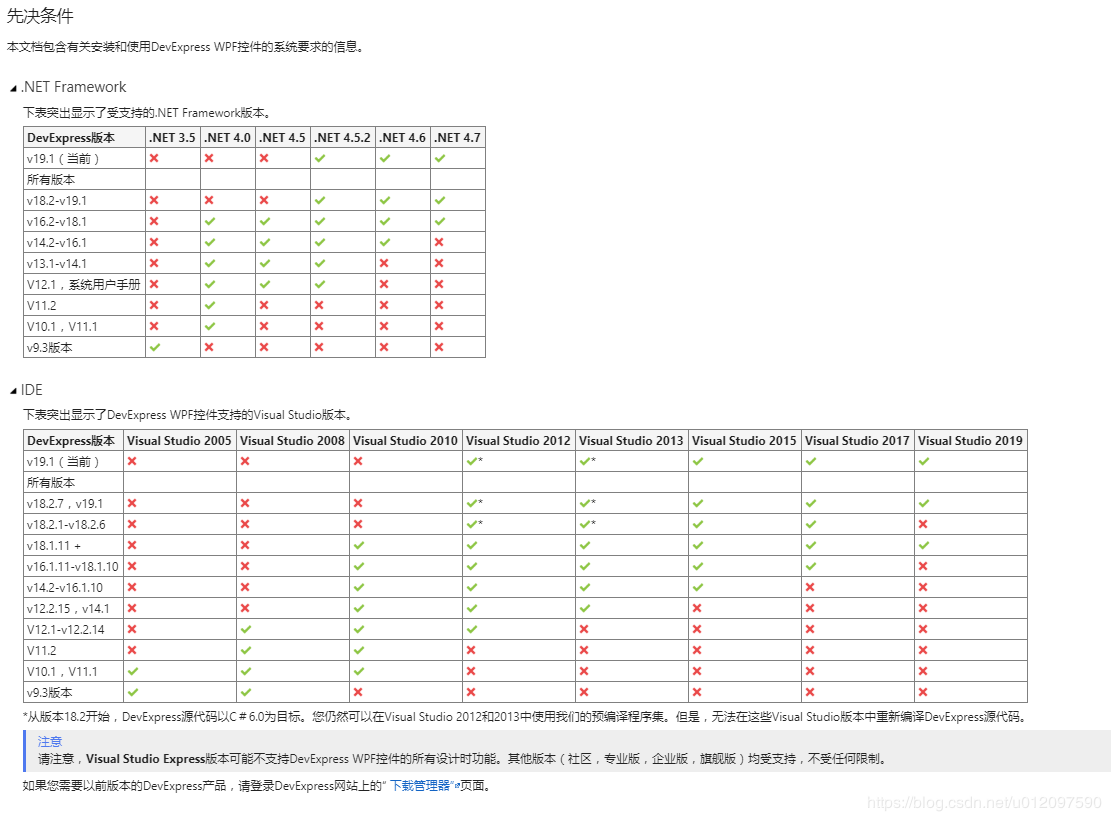Click the Visual Studio 2005 column header
Image resolution: width=1111 pixels, height=821 pixels.
click(179, 441)
